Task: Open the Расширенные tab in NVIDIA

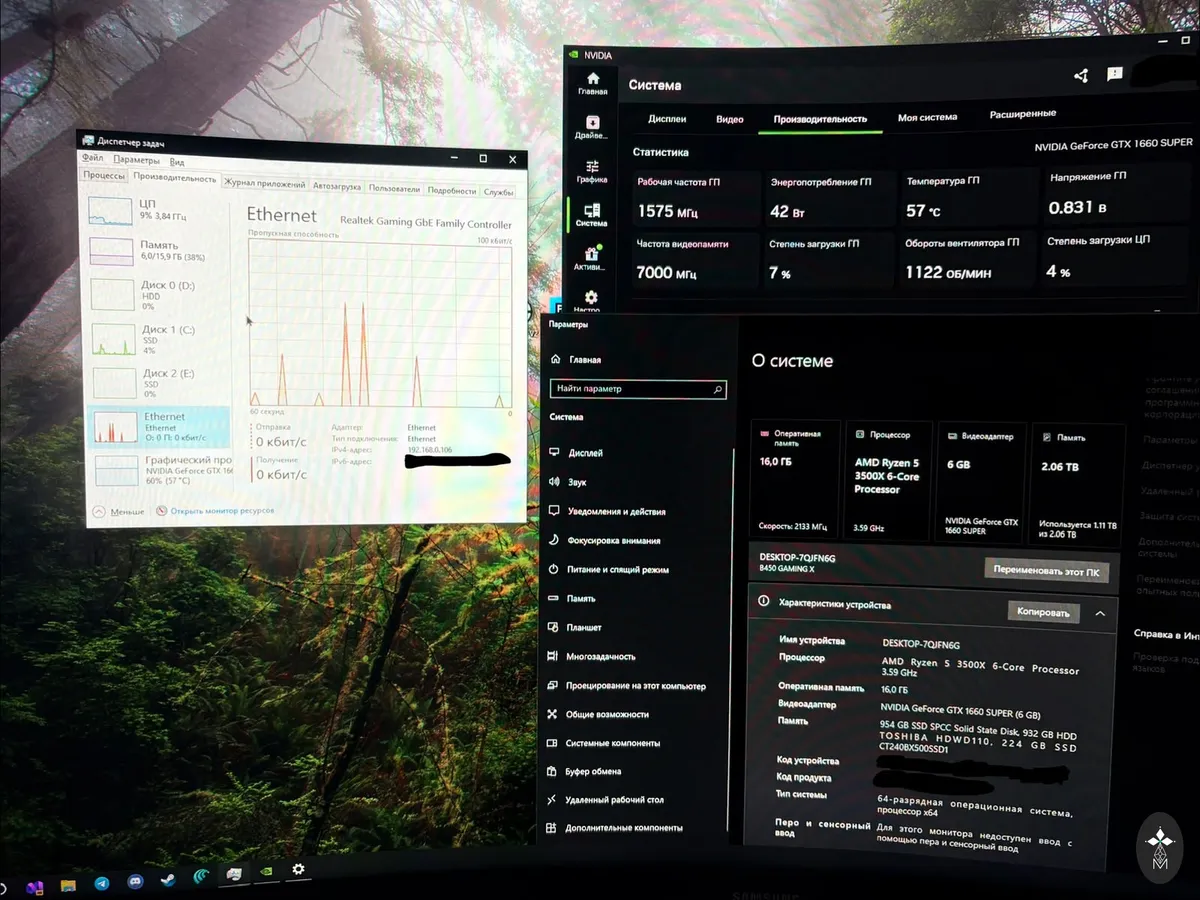Action: click(1023, 114)
